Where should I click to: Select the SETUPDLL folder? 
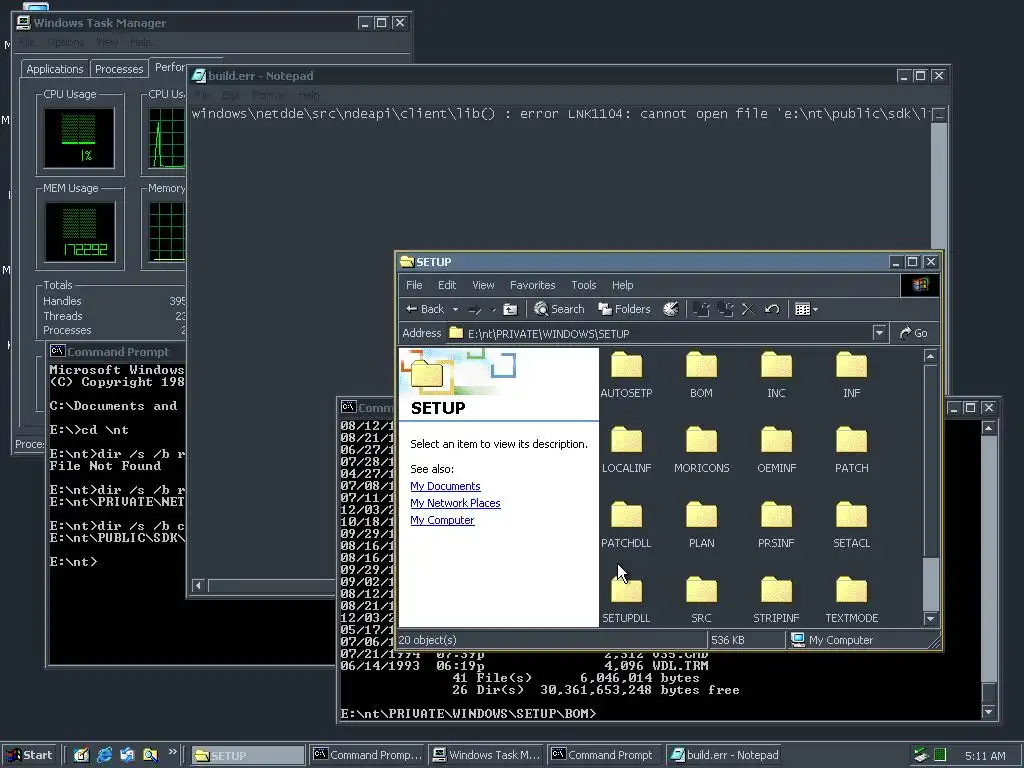click(626, 600)
